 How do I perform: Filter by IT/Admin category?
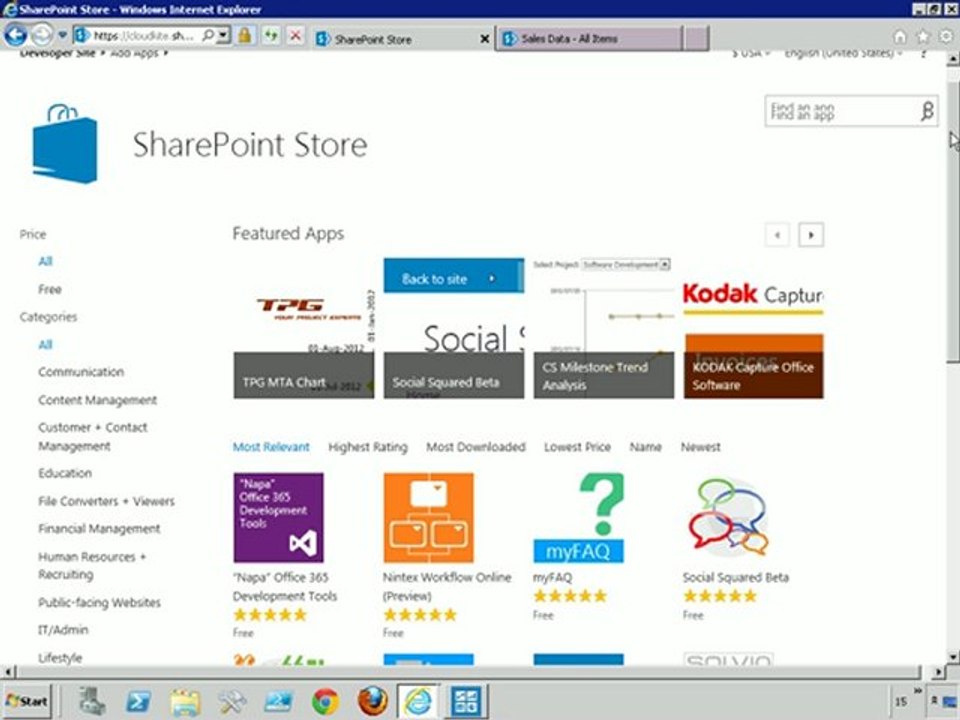click(x=63, y=630)
